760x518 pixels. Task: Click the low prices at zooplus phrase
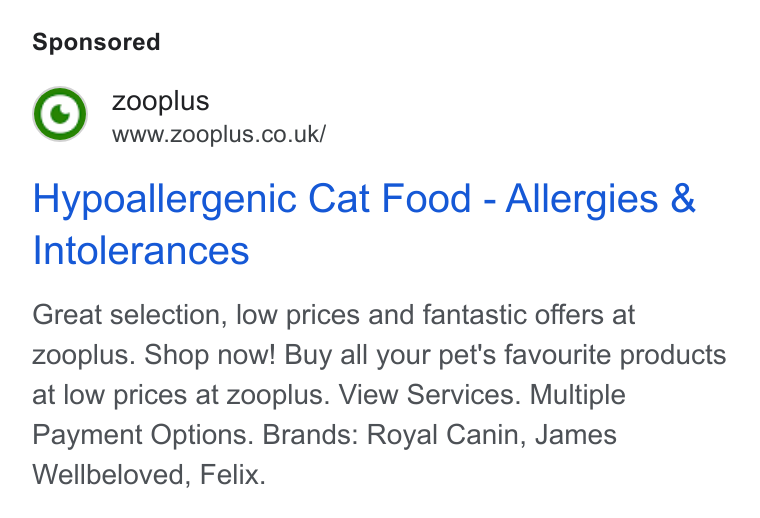pyautogui.click(x=196, y=394)
